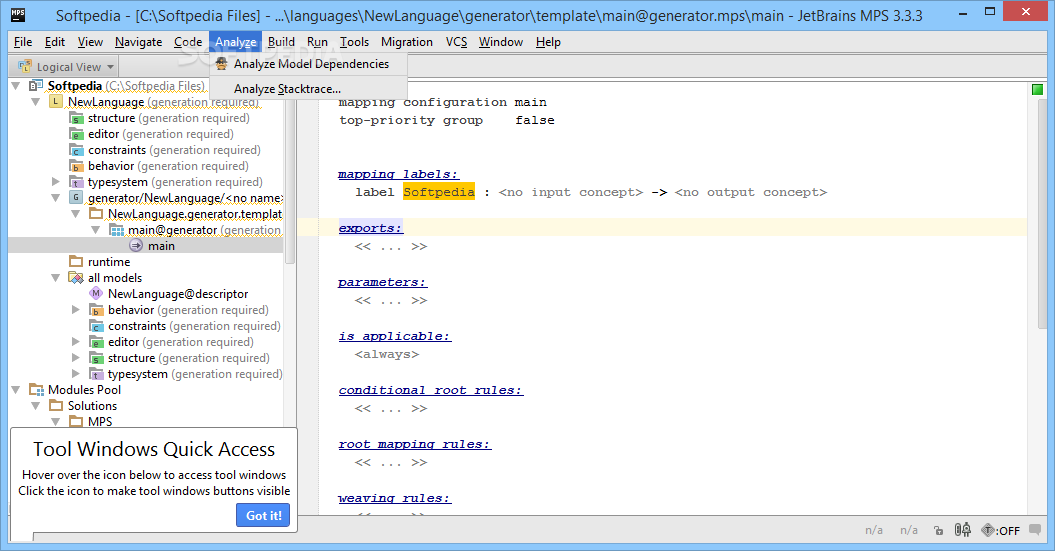Click the editor aspect icon under NewLanguage
This screenshot has height=551, width=1055.
[77, 134]
